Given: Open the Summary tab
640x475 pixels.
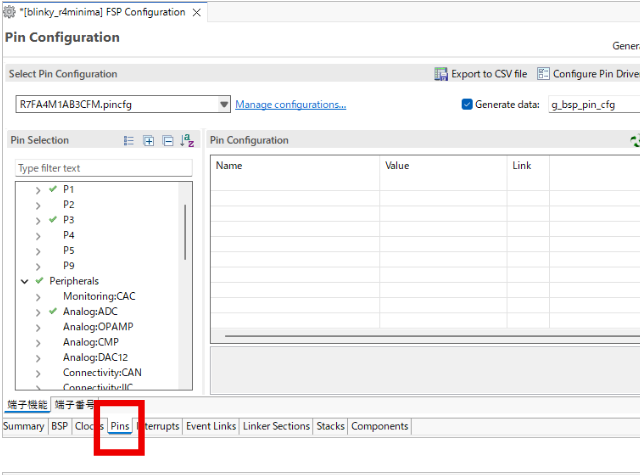Looking at the screenshot, I should [24, 426].
